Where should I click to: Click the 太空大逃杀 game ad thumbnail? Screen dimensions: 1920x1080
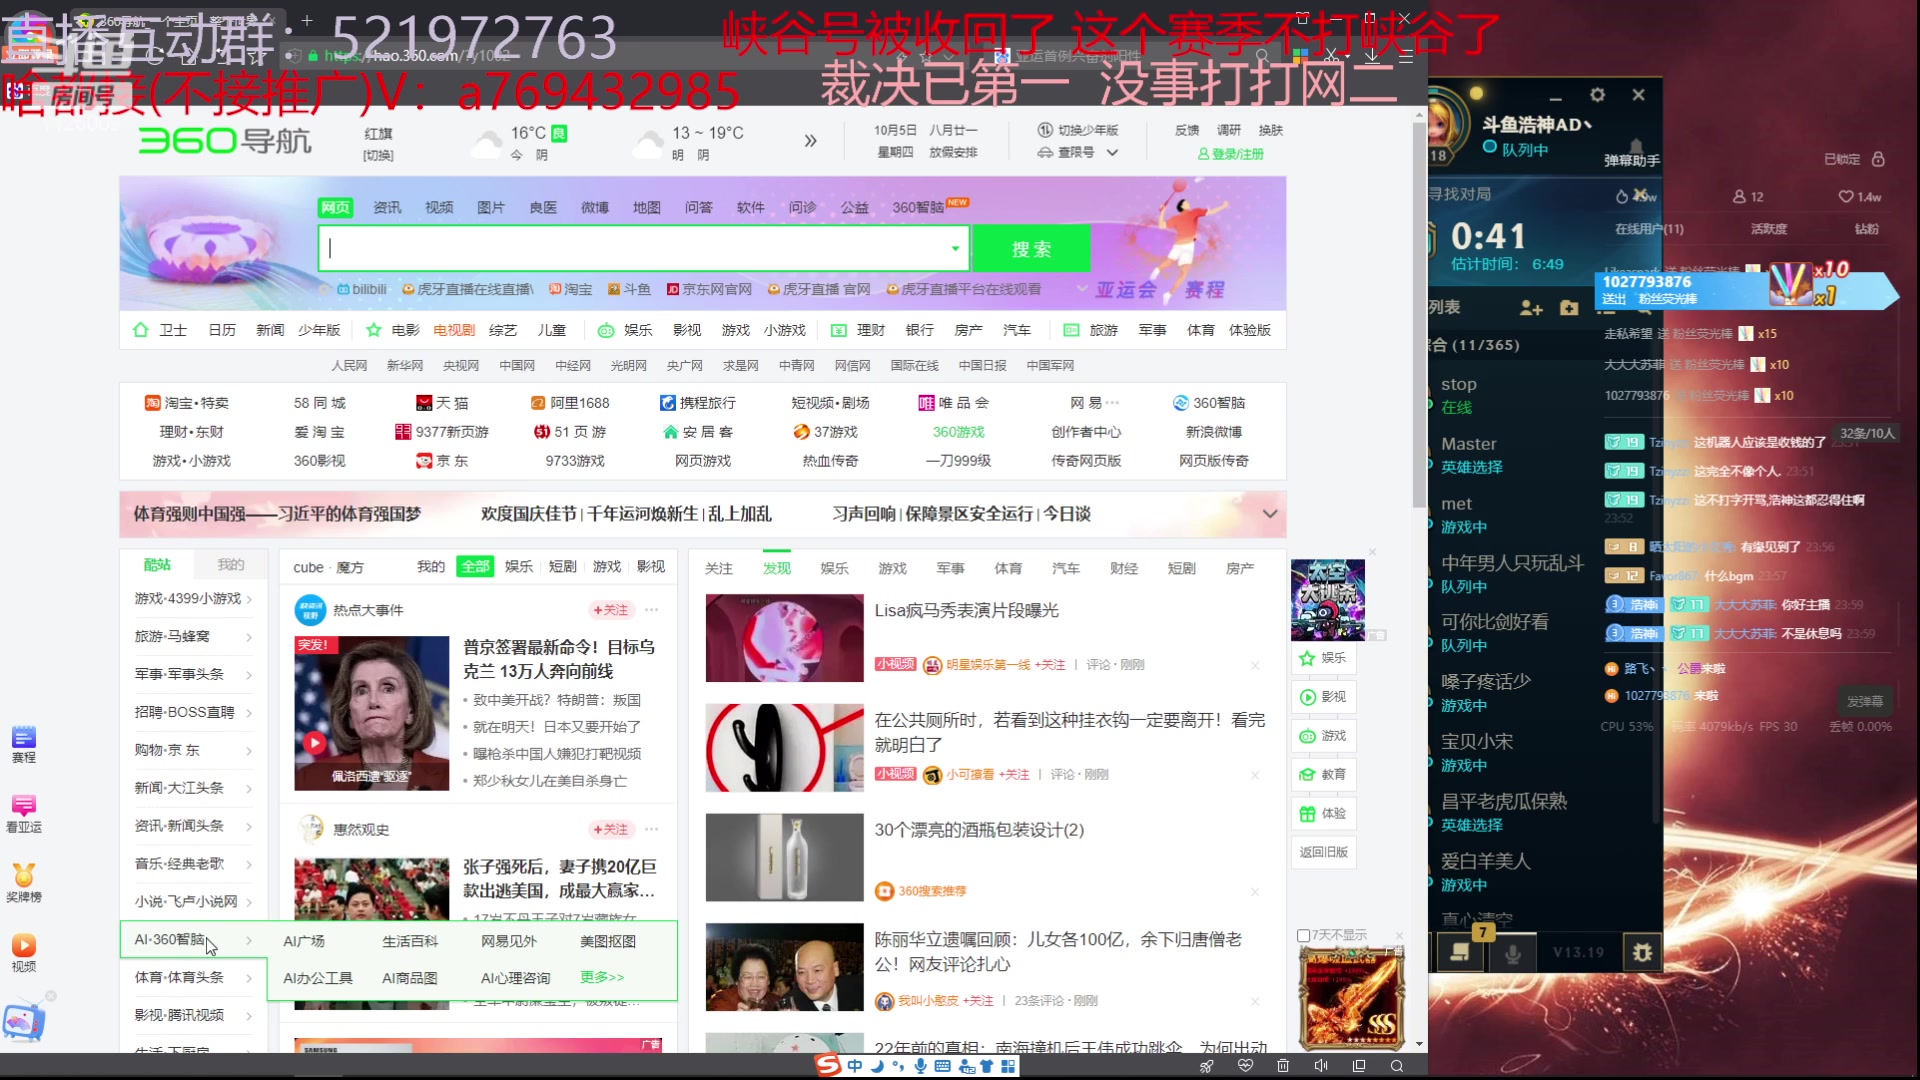[x=1327, y=600]
